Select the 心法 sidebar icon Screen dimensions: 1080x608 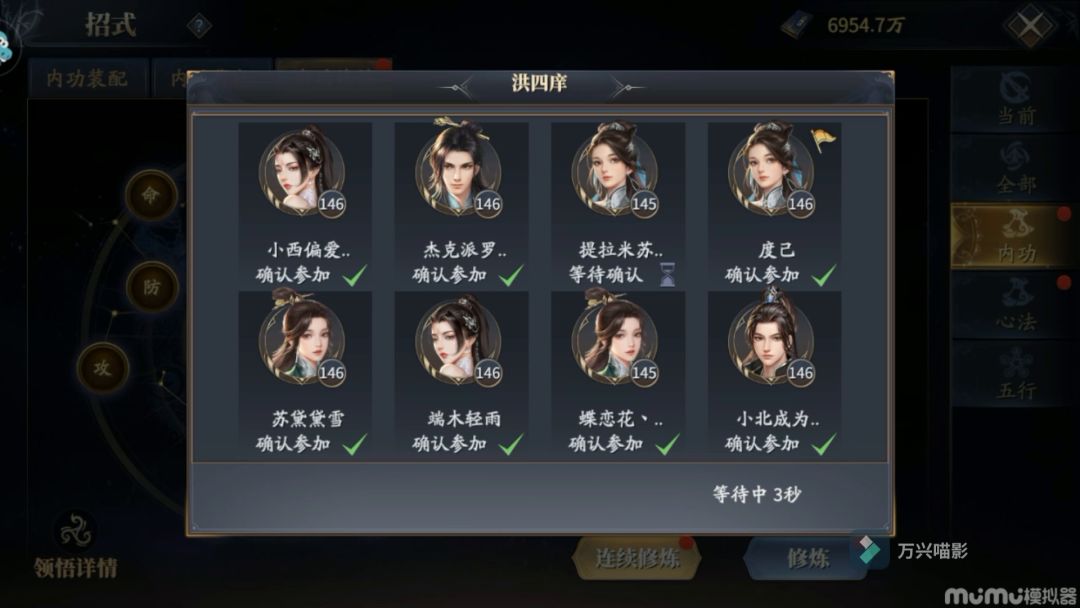[1016, 305]
